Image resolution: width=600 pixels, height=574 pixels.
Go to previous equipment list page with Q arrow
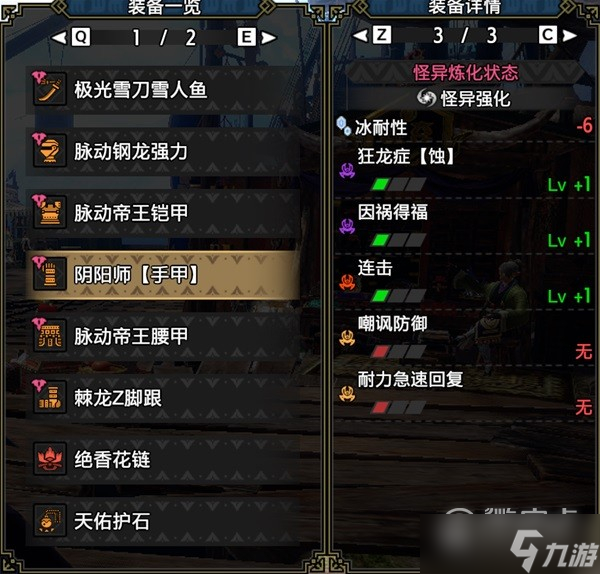71,37
